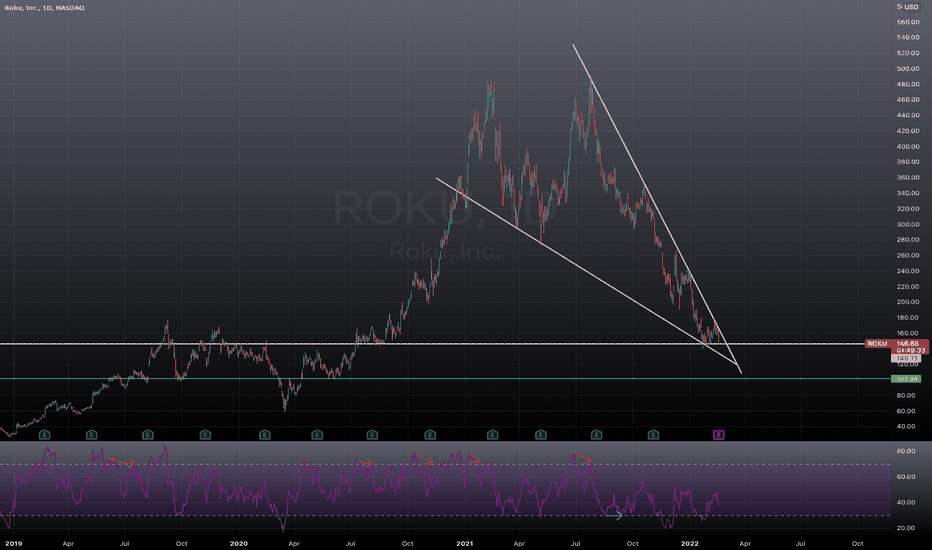This screenshot has height=550, width=932.
Task: Open the November 2019 earnings E marker
Action: (205, 435)
